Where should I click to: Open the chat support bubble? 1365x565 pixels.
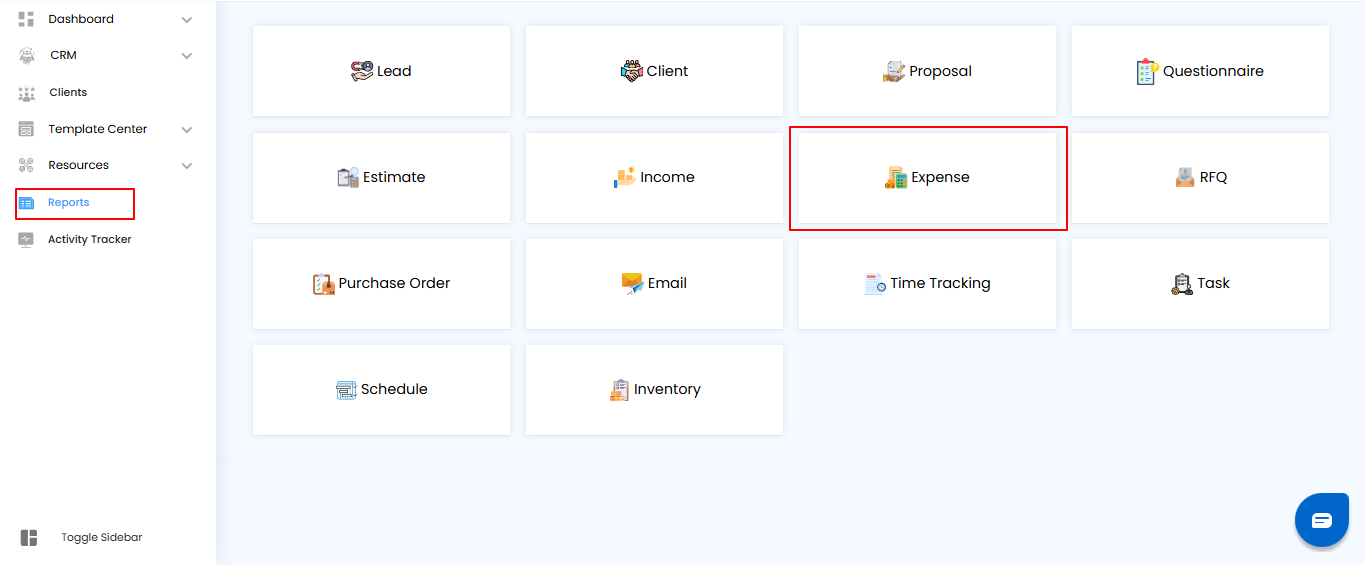pos(1321,520)
